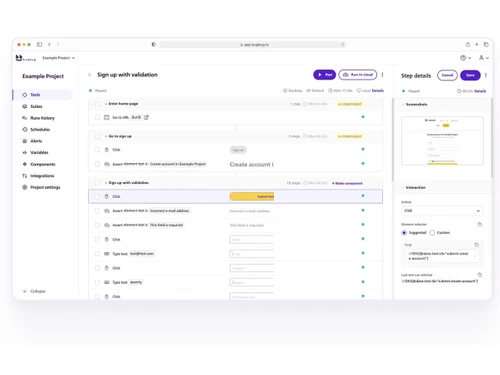Click Save in Step details
The image size is (500, 375).
pos(470,75)
